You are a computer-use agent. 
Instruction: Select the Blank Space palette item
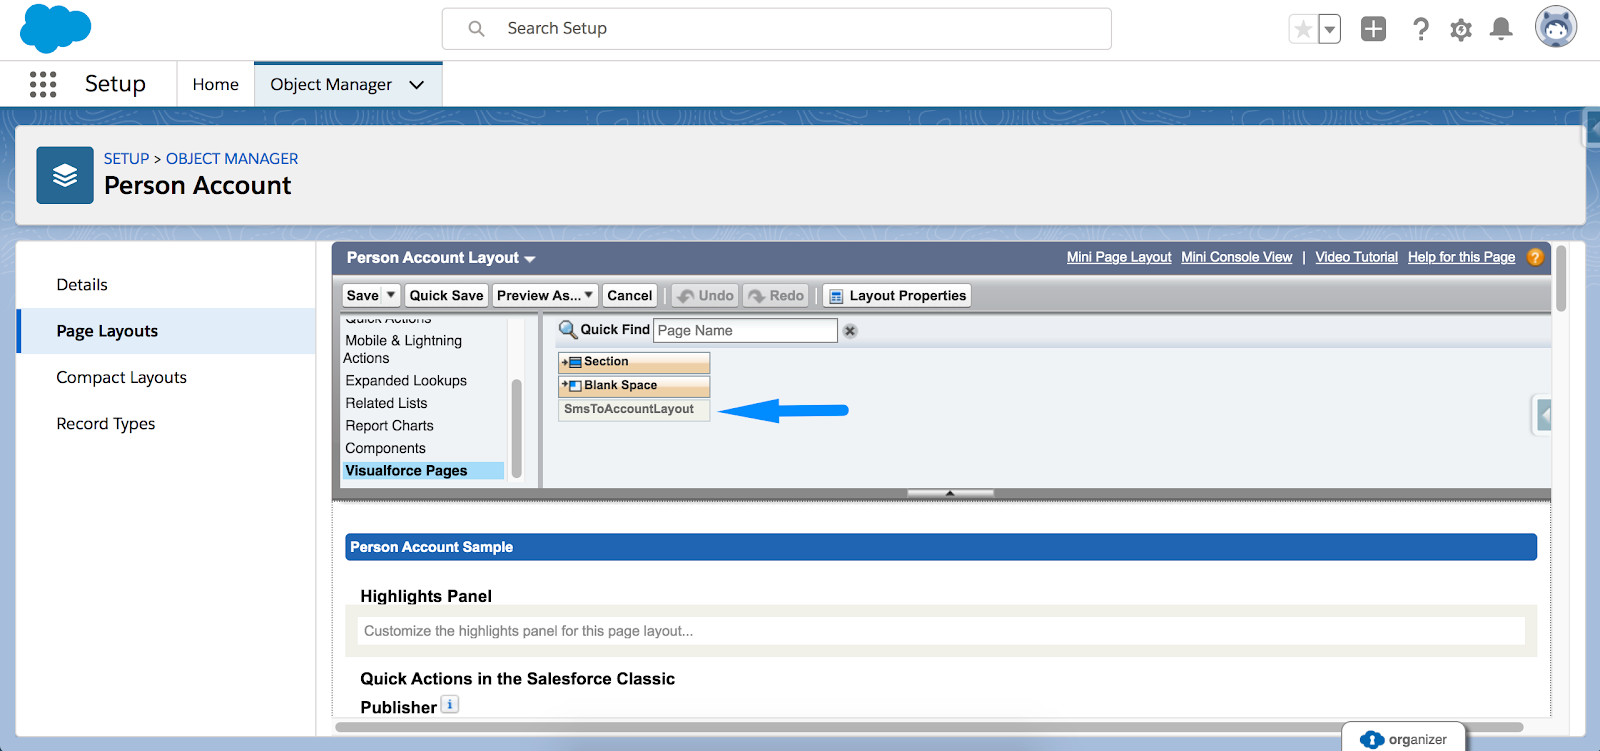coord(634,386)
